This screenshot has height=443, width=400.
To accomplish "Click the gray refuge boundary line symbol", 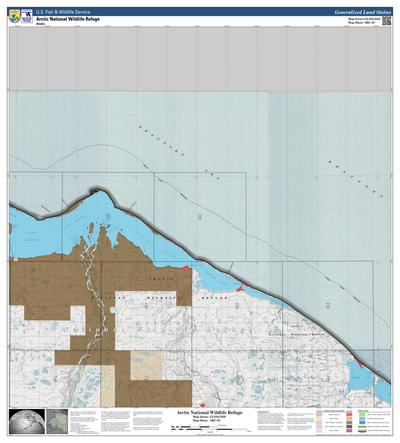I will [x=362, y=431].
